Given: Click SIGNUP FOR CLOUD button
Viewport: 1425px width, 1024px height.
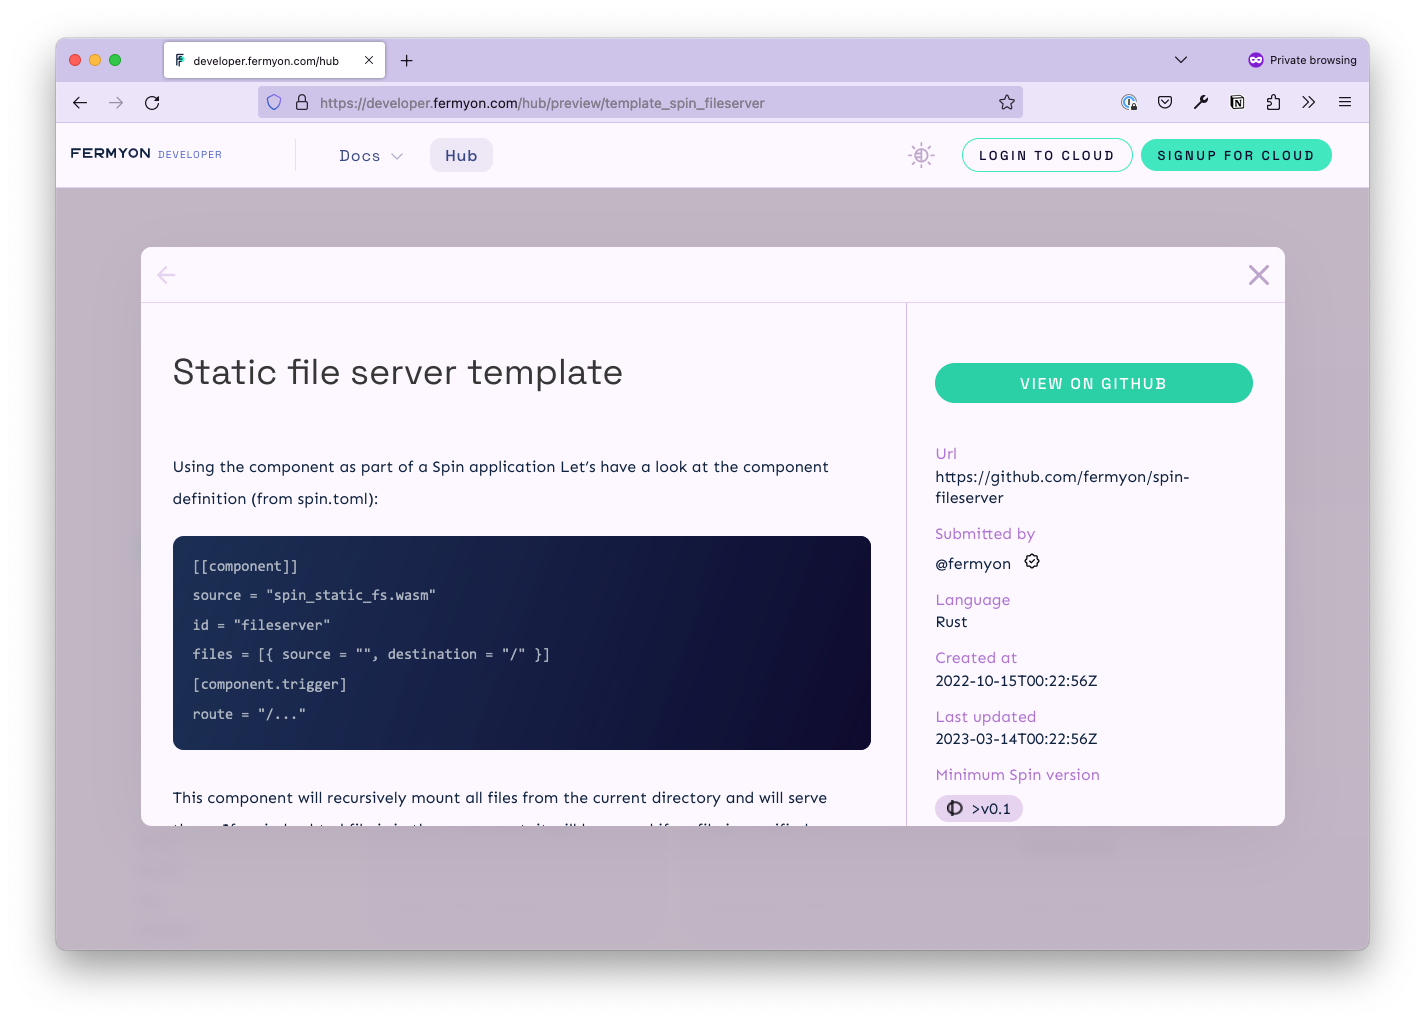Looking at the screenshot, I should (1236, 155).
